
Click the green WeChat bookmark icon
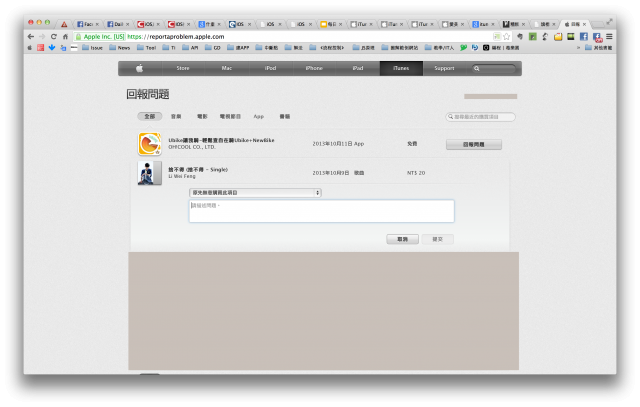(x=463, y=48)
